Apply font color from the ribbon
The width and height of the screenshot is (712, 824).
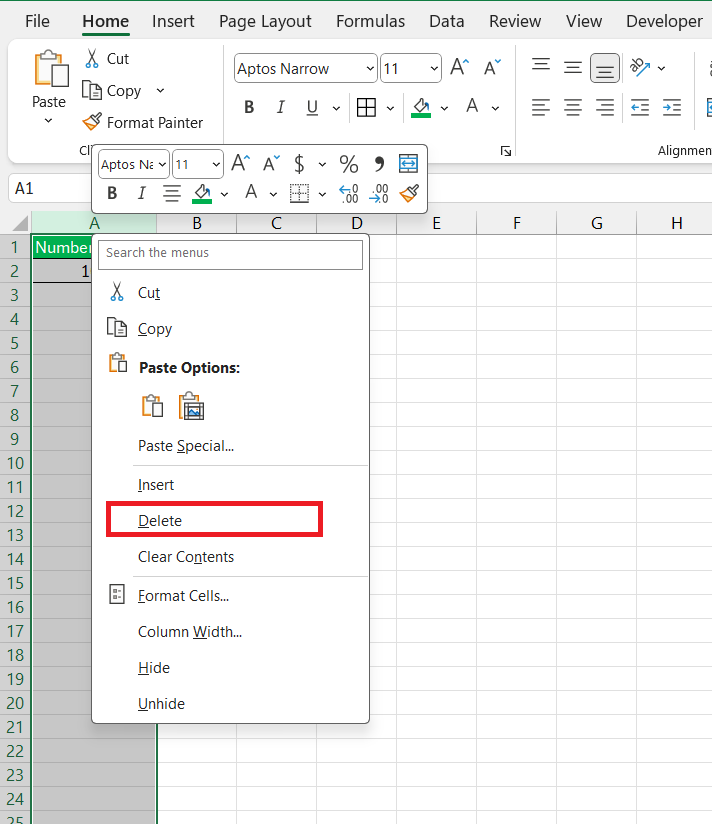(x=472, y=107)
